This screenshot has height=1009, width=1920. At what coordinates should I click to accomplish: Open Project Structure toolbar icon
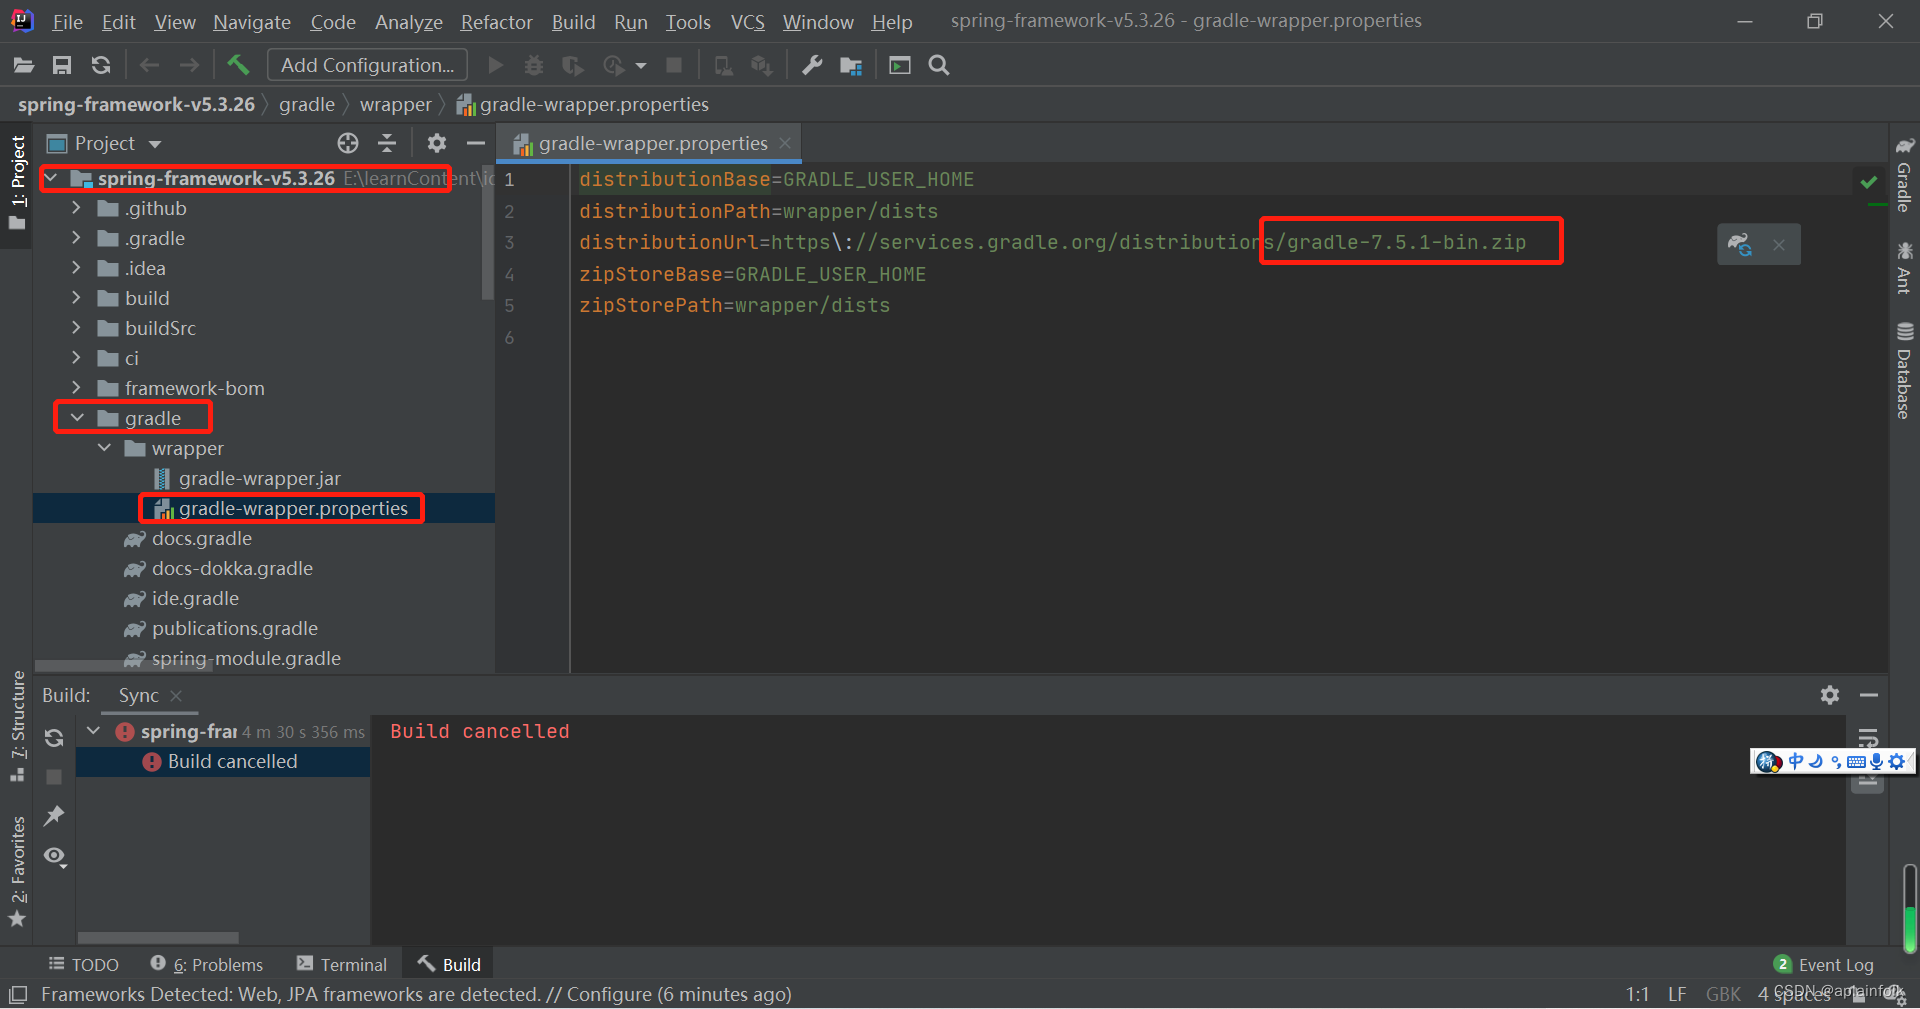[x=851, y=66]
